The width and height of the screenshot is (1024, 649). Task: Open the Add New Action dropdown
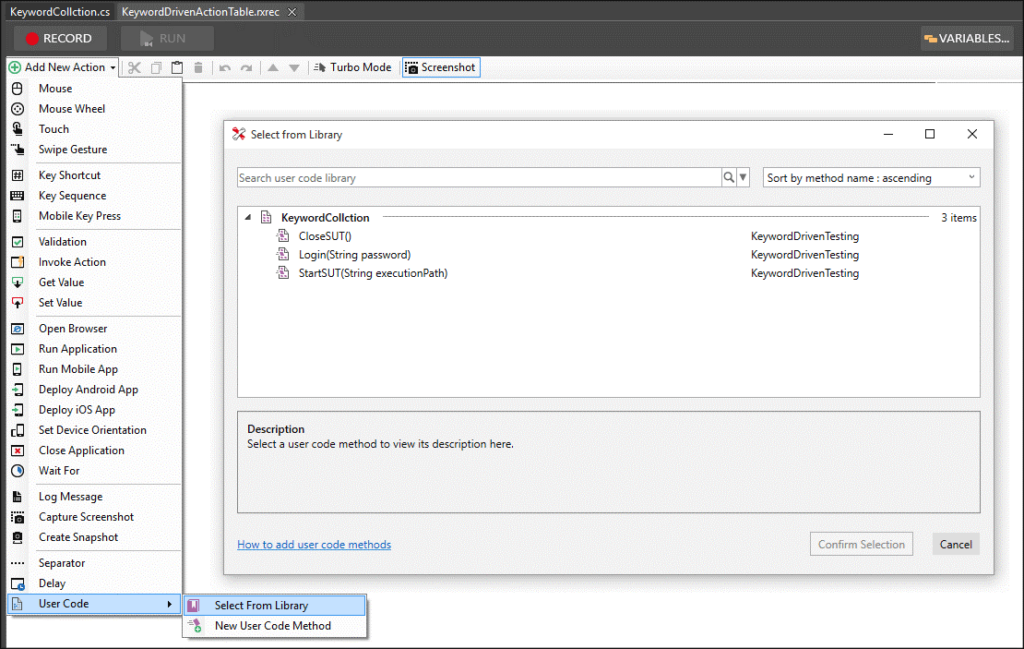62,67
